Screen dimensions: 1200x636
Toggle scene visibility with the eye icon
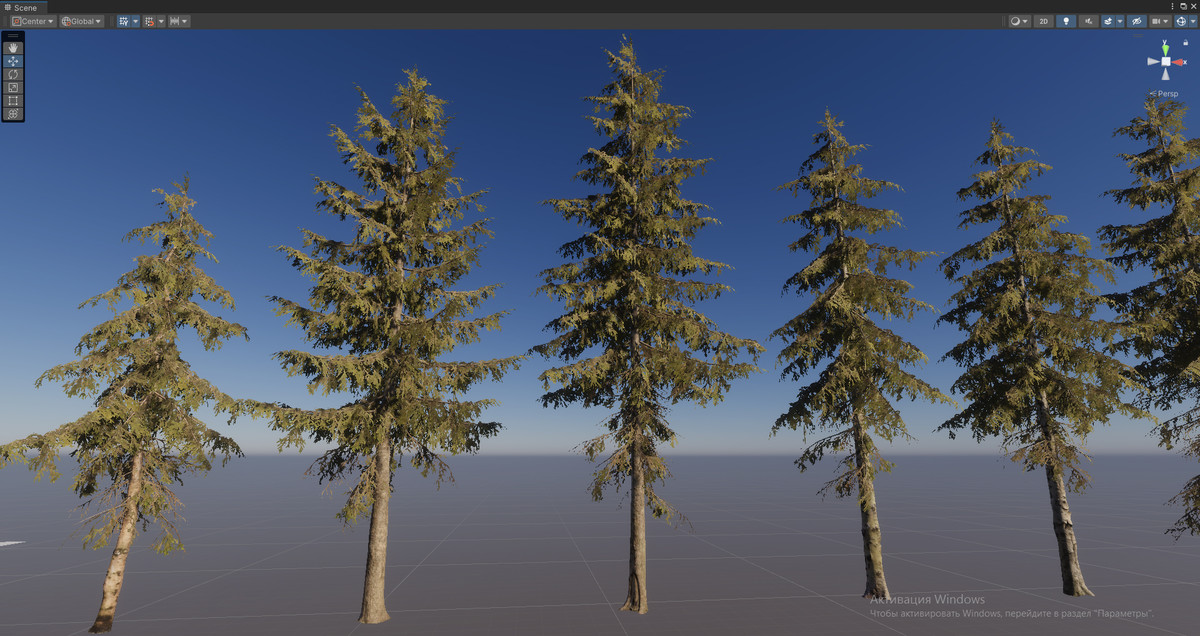pyautogui.click(x=1136, y=20)
